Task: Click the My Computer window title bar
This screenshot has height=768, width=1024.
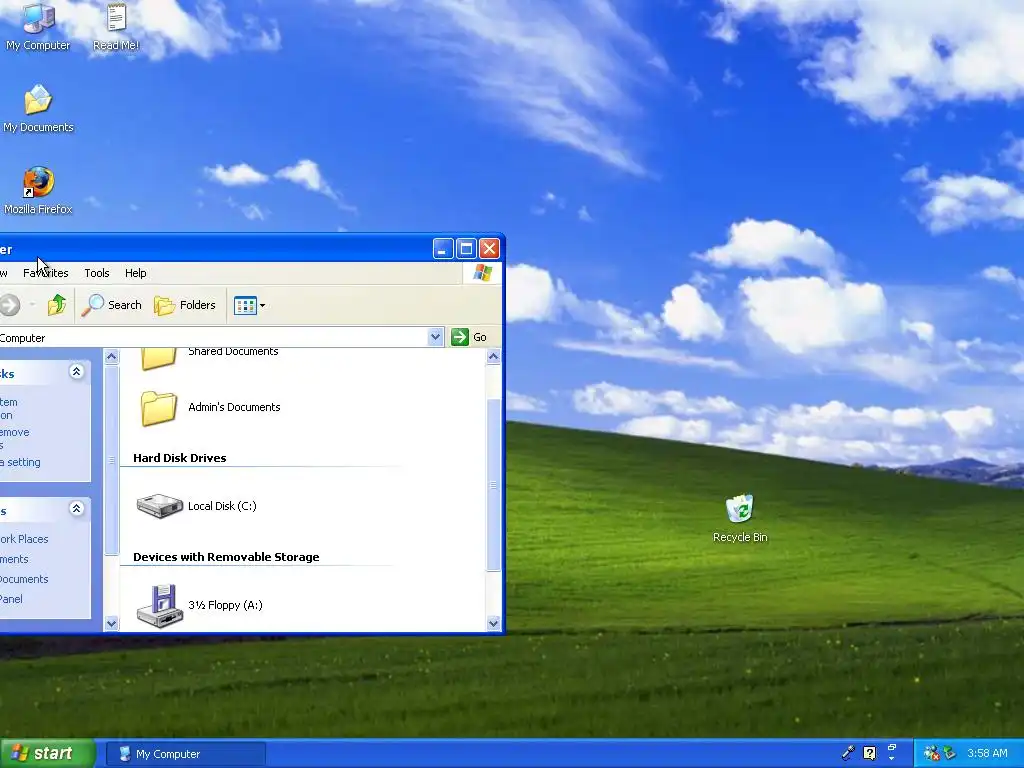Action: [216, 249]
